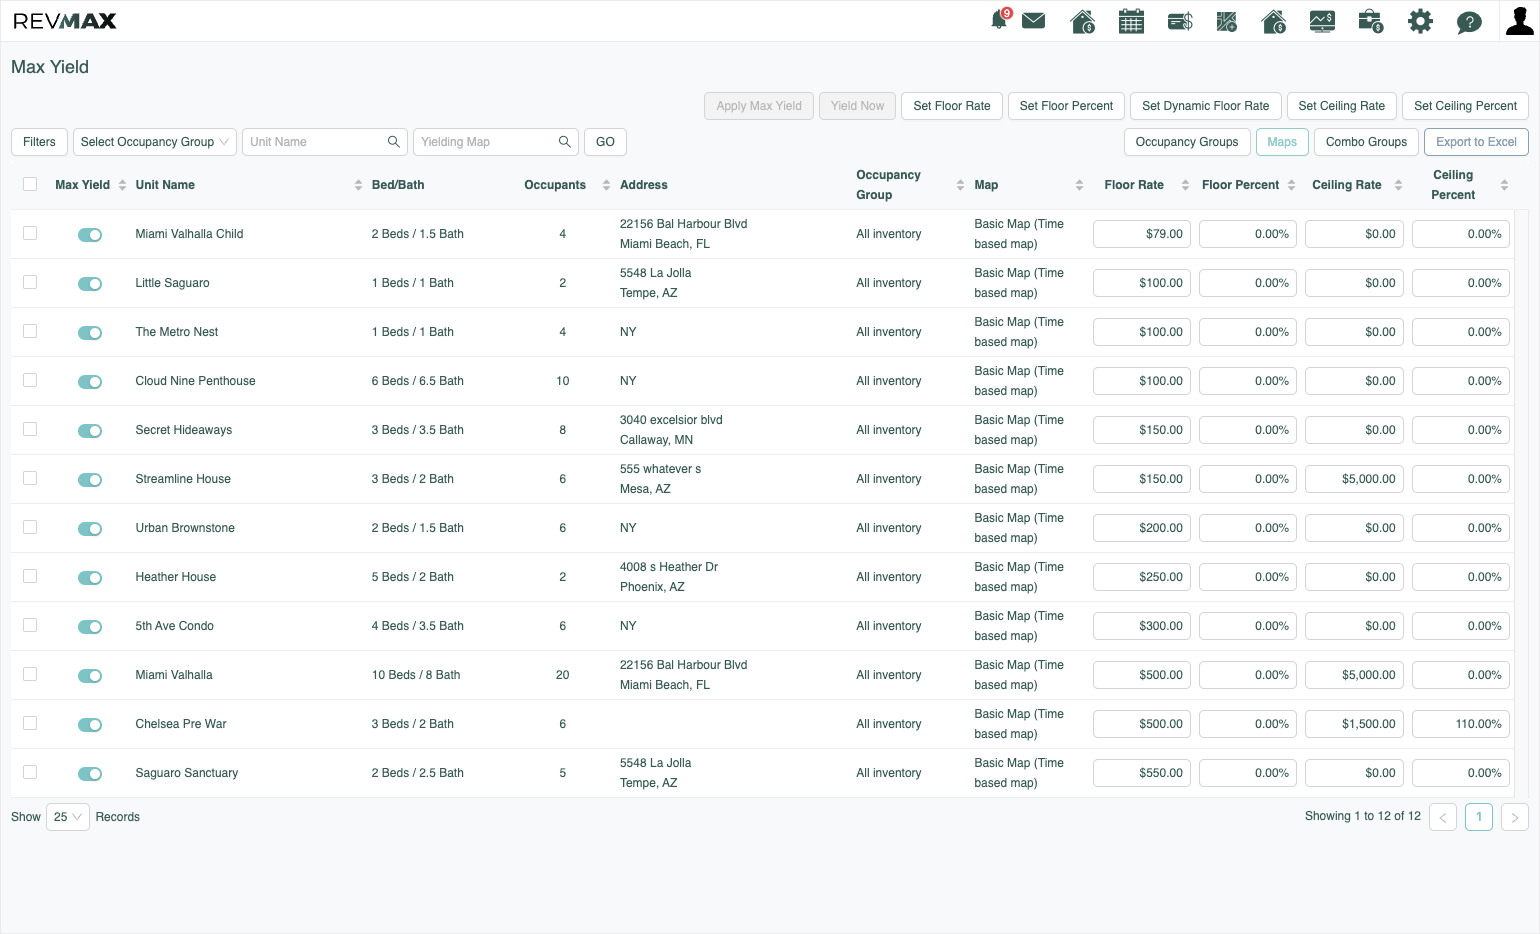Open the Maps tab button
Screen dimensions: 1540x934
(1282, 142)
